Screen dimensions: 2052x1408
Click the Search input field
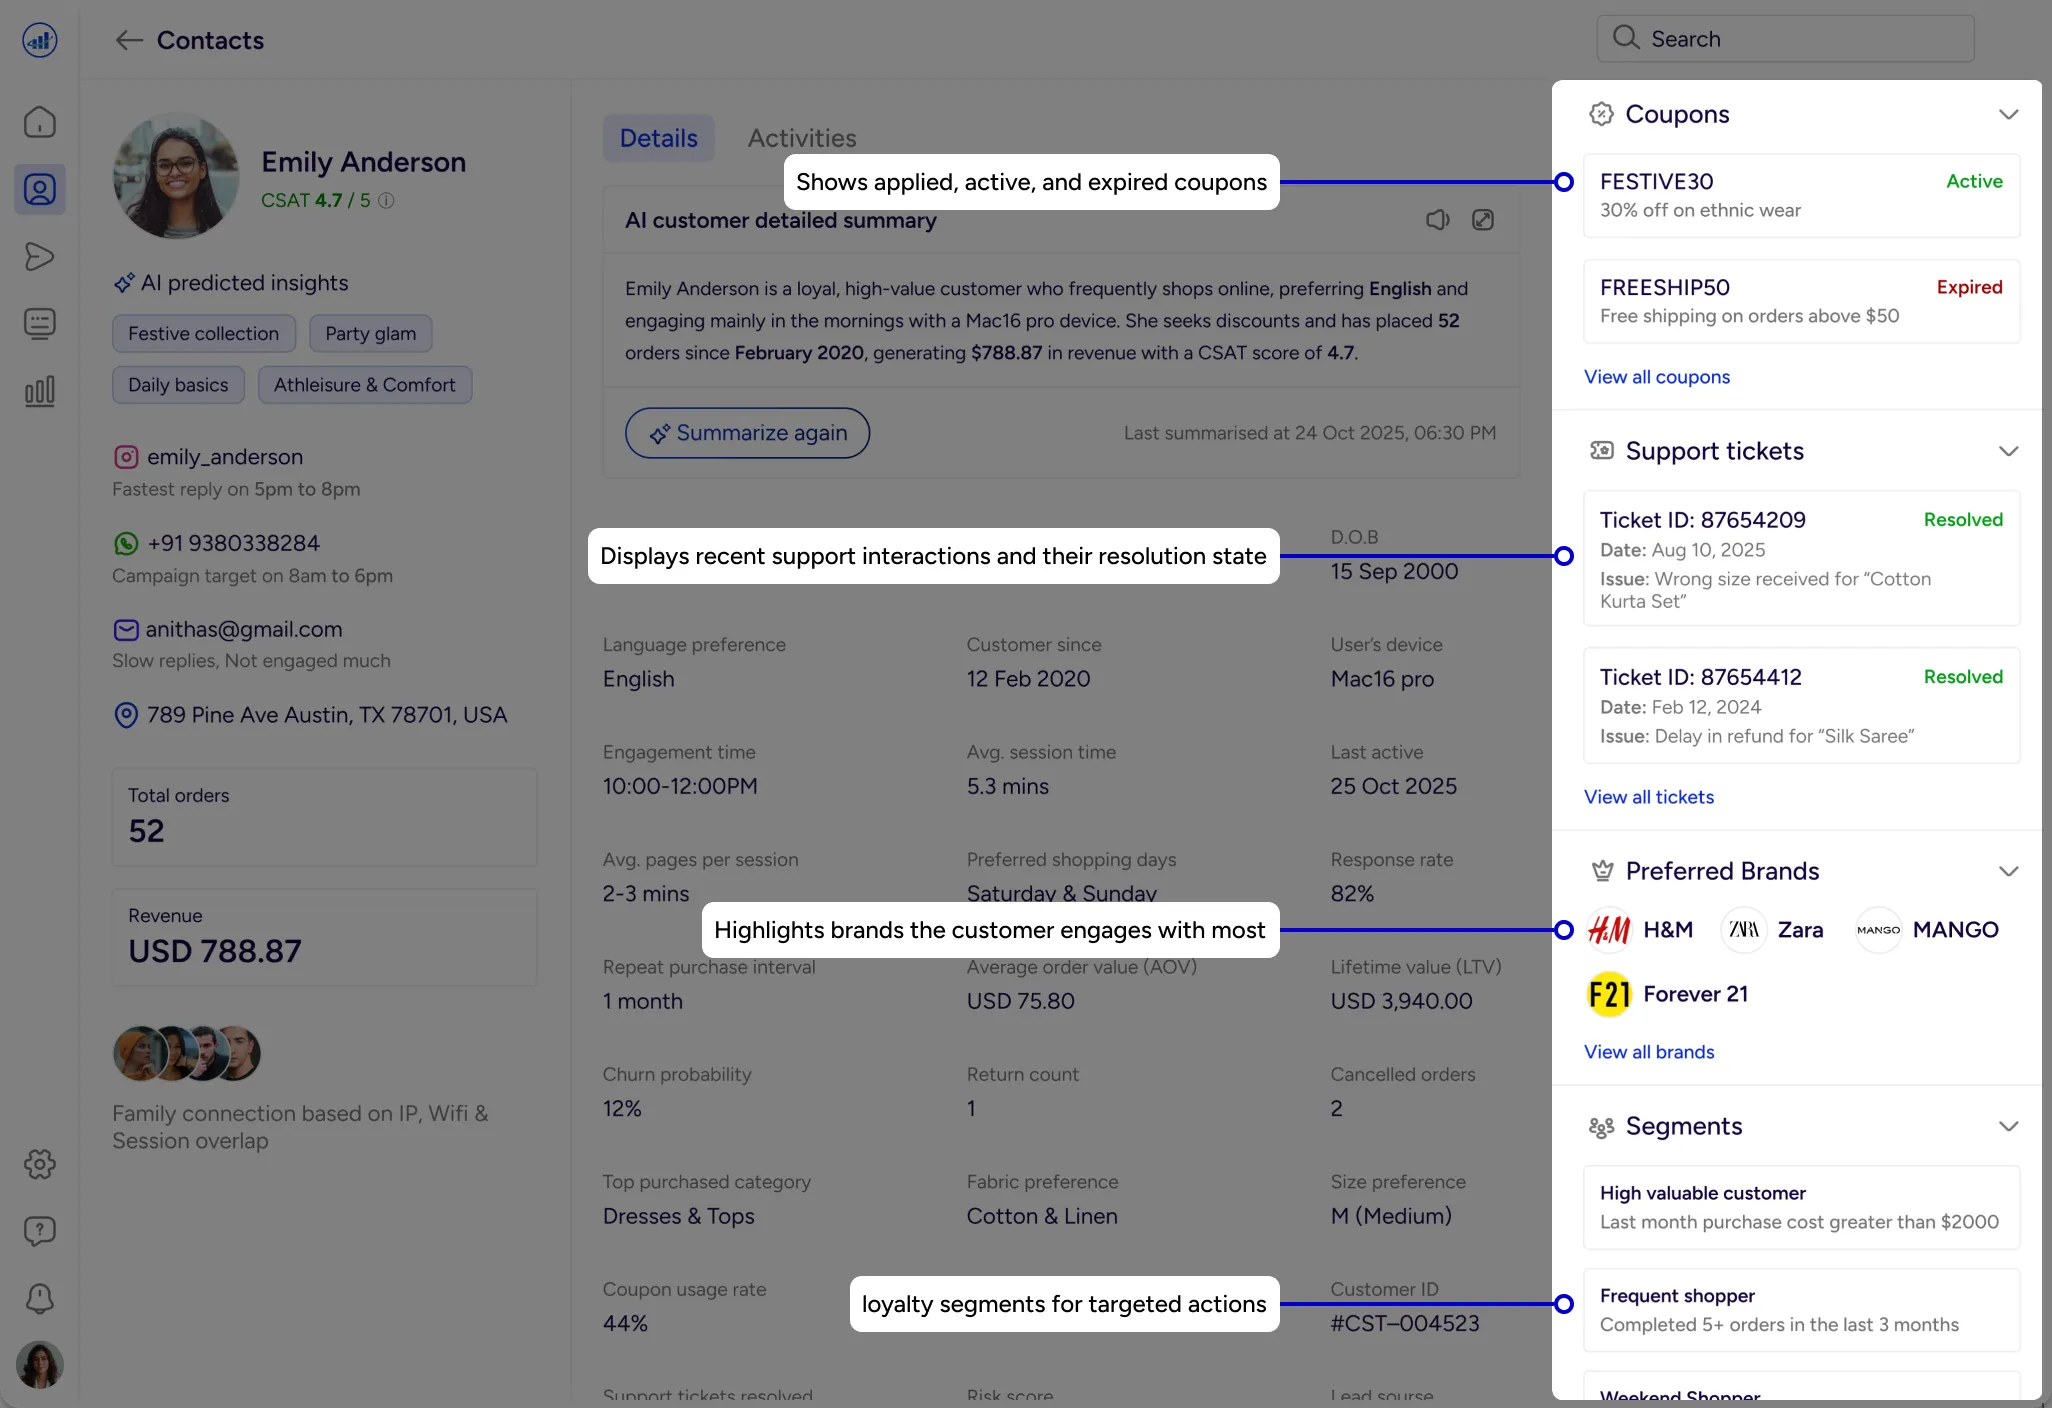click(1785, 39)
